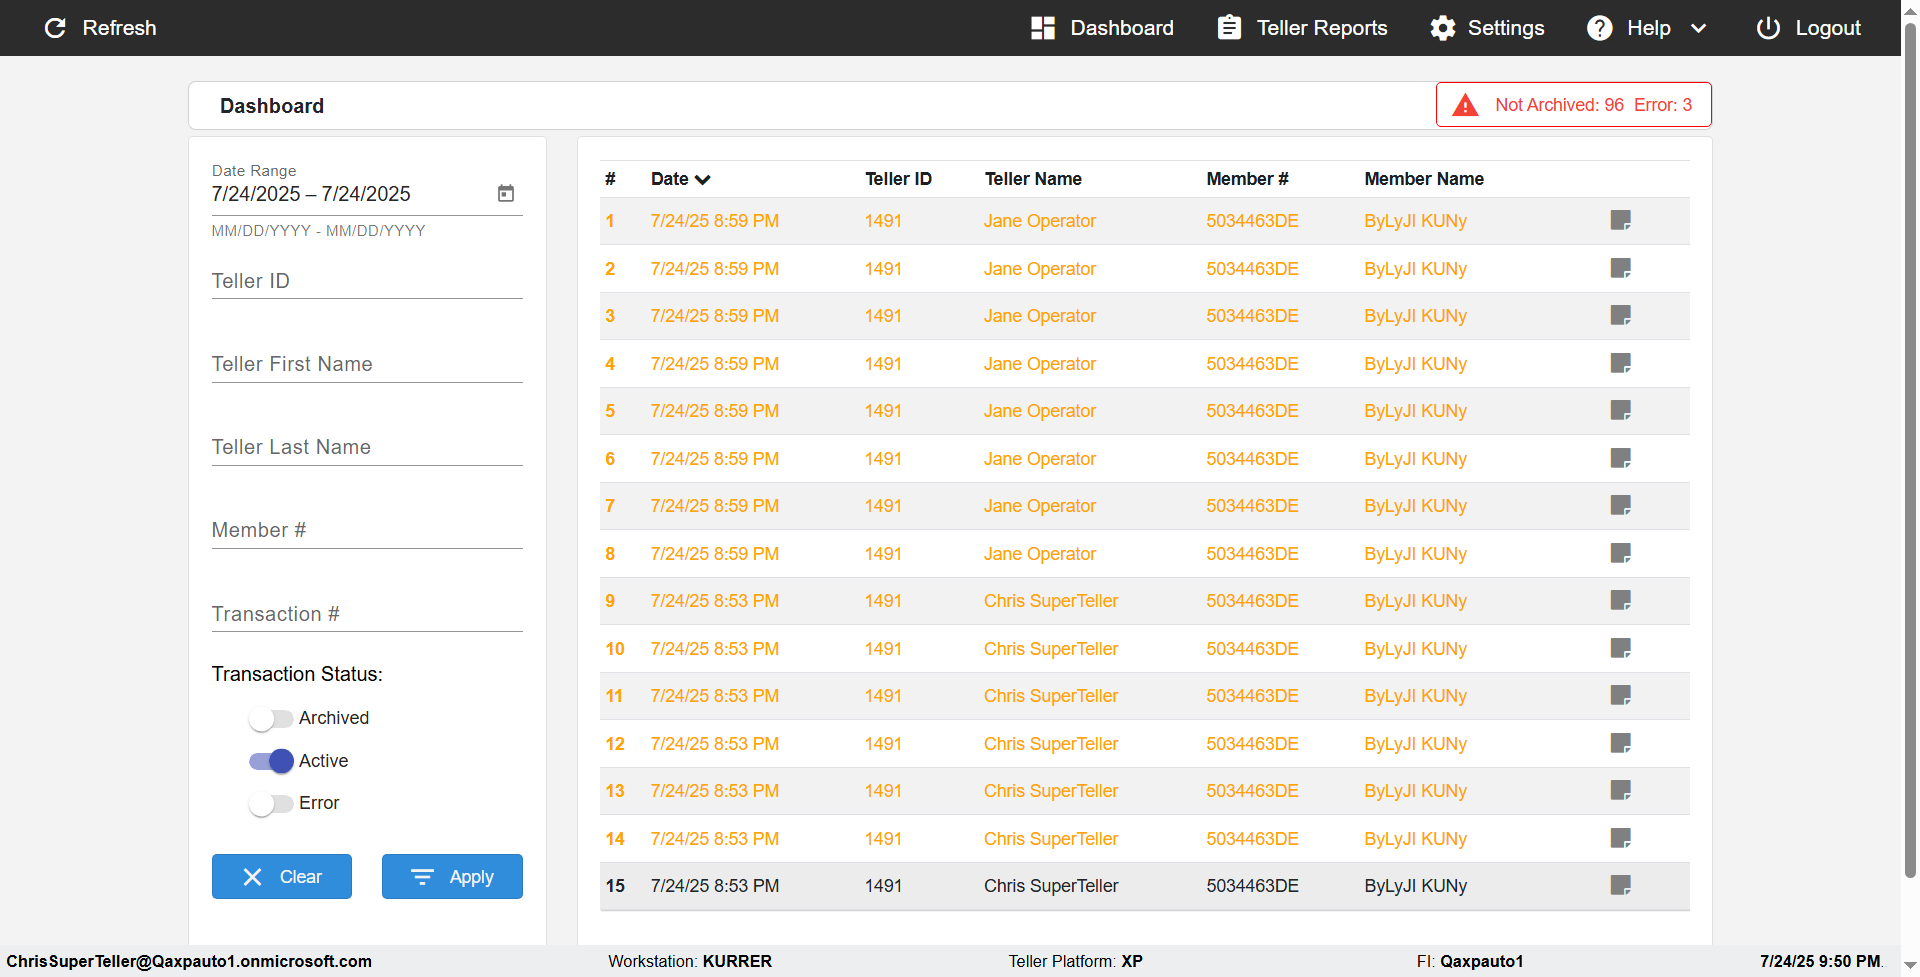Open the note icon for row 5

[1620, 410]
